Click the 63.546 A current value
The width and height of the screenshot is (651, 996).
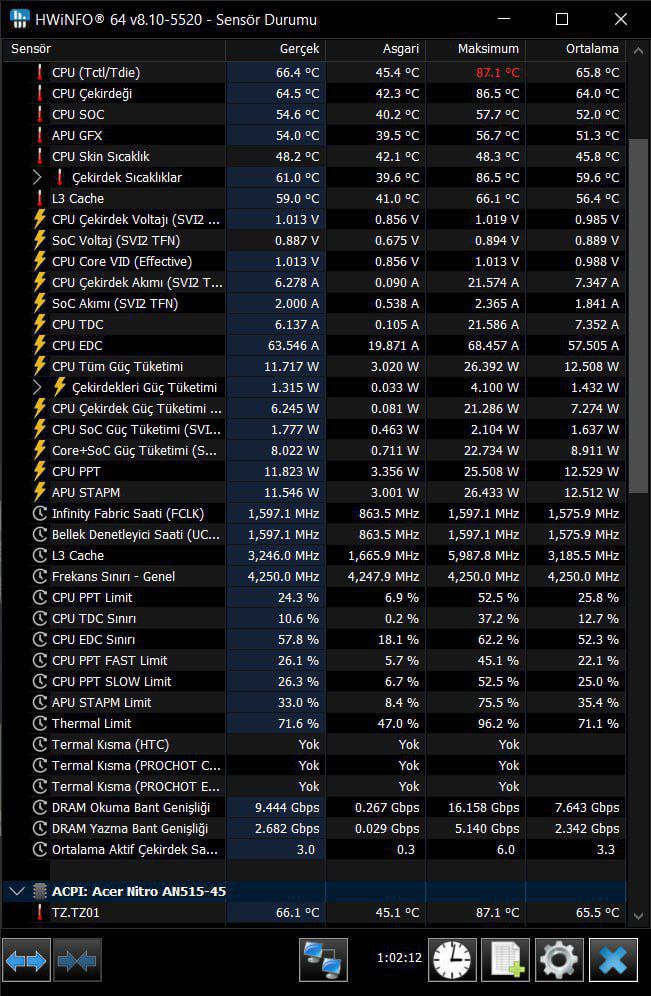click(291, 345)
